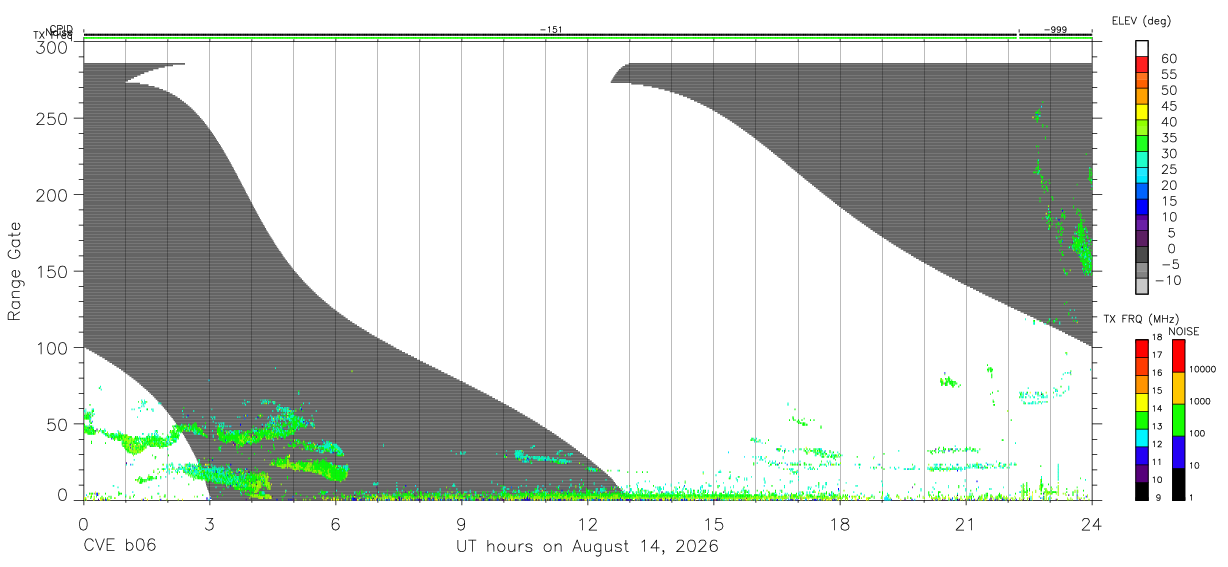Click the '150' range gate tick label
1228x567 pixels.
pyautogui.click(x=51, y=271)
